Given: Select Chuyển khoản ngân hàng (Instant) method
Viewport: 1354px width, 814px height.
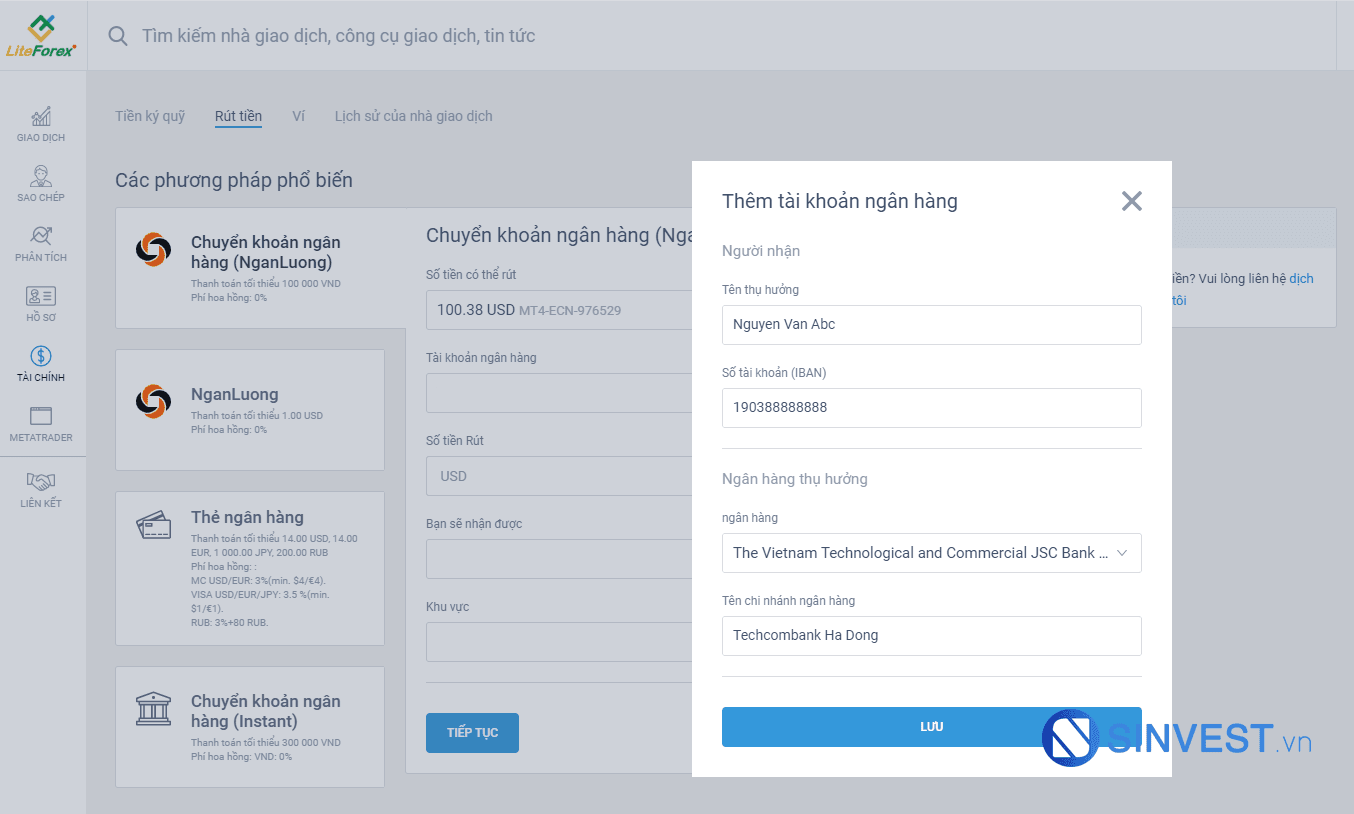Looking at the screenshot, I should [x=250, y=727].
